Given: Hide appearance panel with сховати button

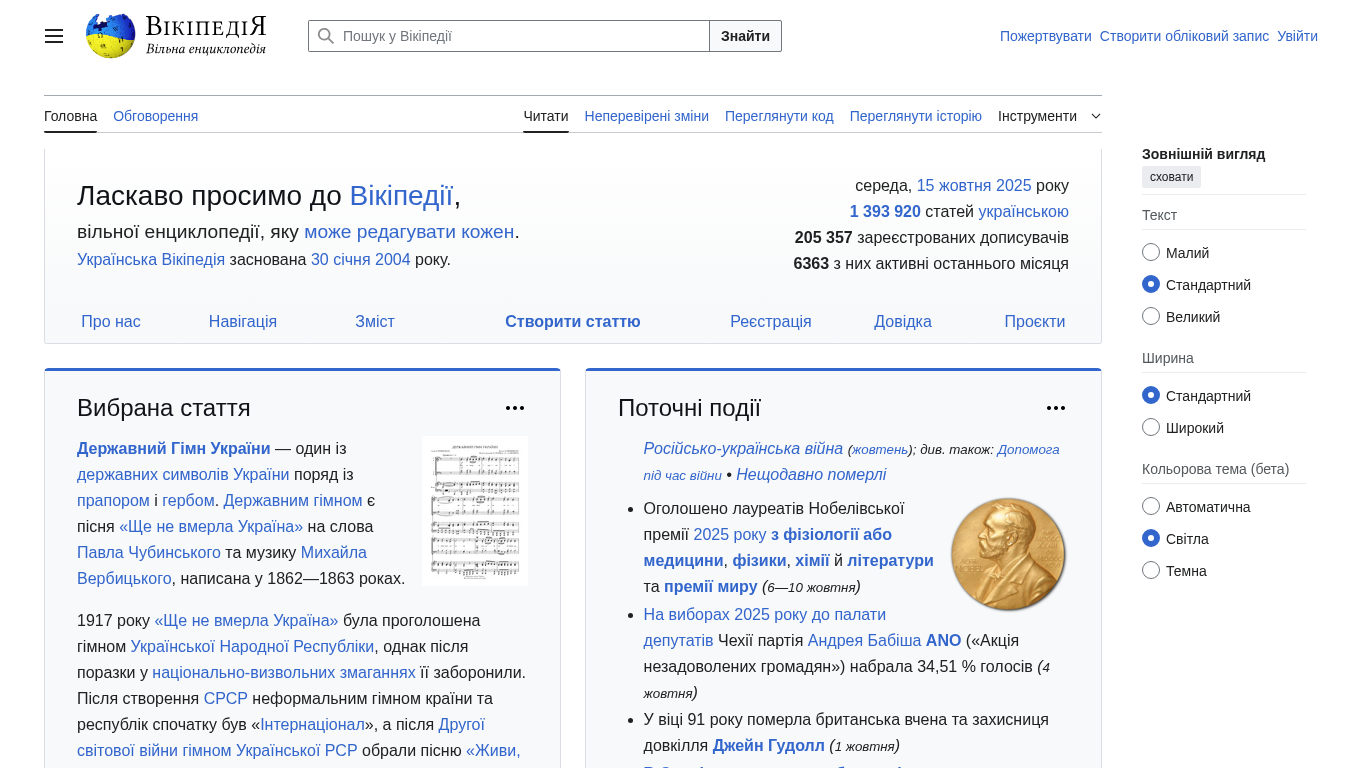Looking at the screenshot, I should [x=1171, y=177].
